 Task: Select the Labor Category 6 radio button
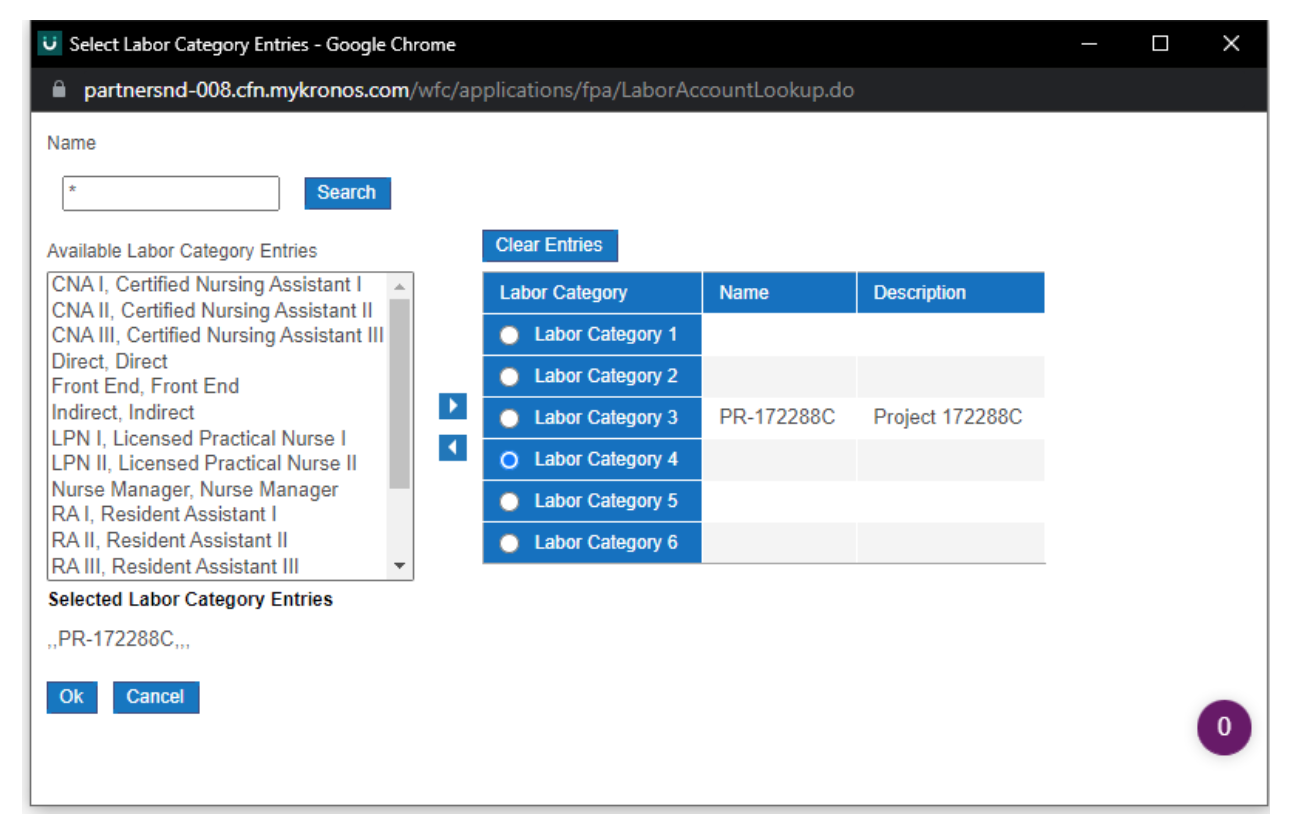pos(509,543)
